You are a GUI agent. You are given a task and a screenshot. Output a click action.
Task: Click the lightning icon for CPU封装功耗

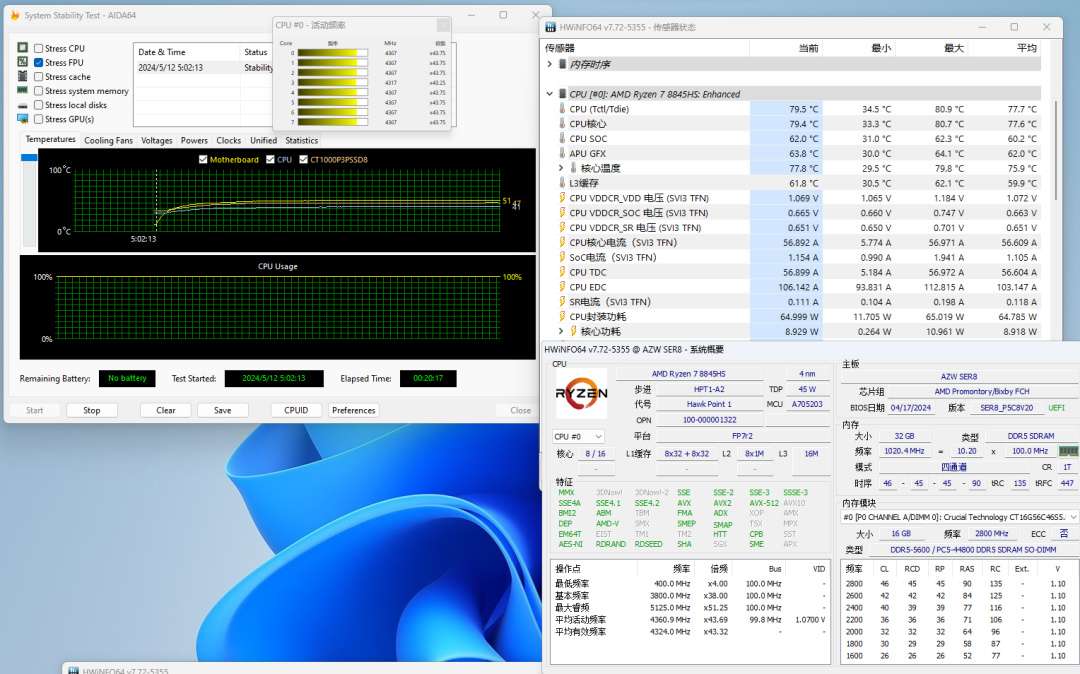[x=562, y=317]
